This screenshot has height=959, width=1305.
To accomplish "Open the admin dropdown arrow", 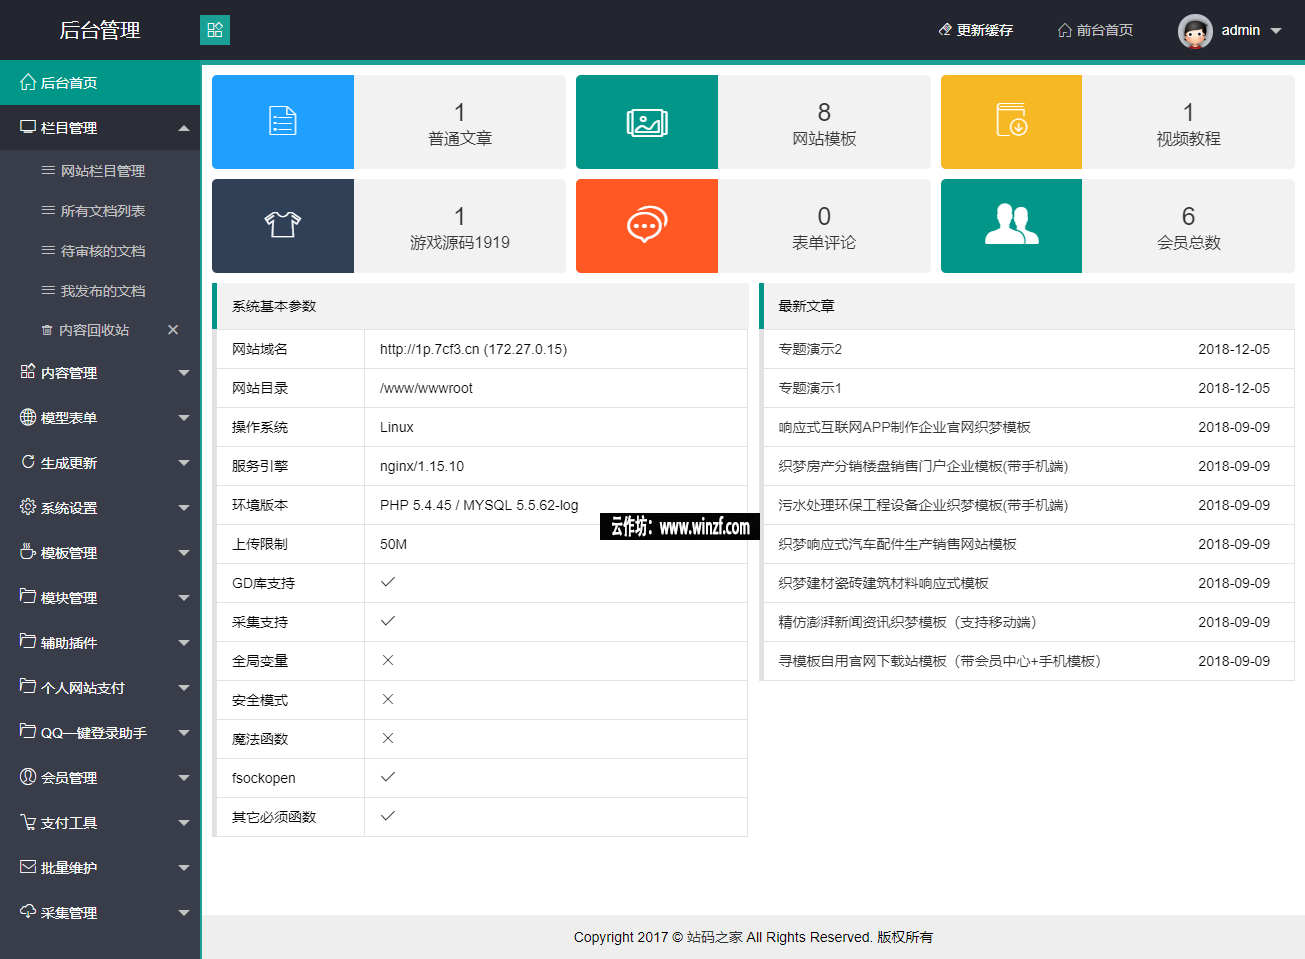I will point(1276,31).
